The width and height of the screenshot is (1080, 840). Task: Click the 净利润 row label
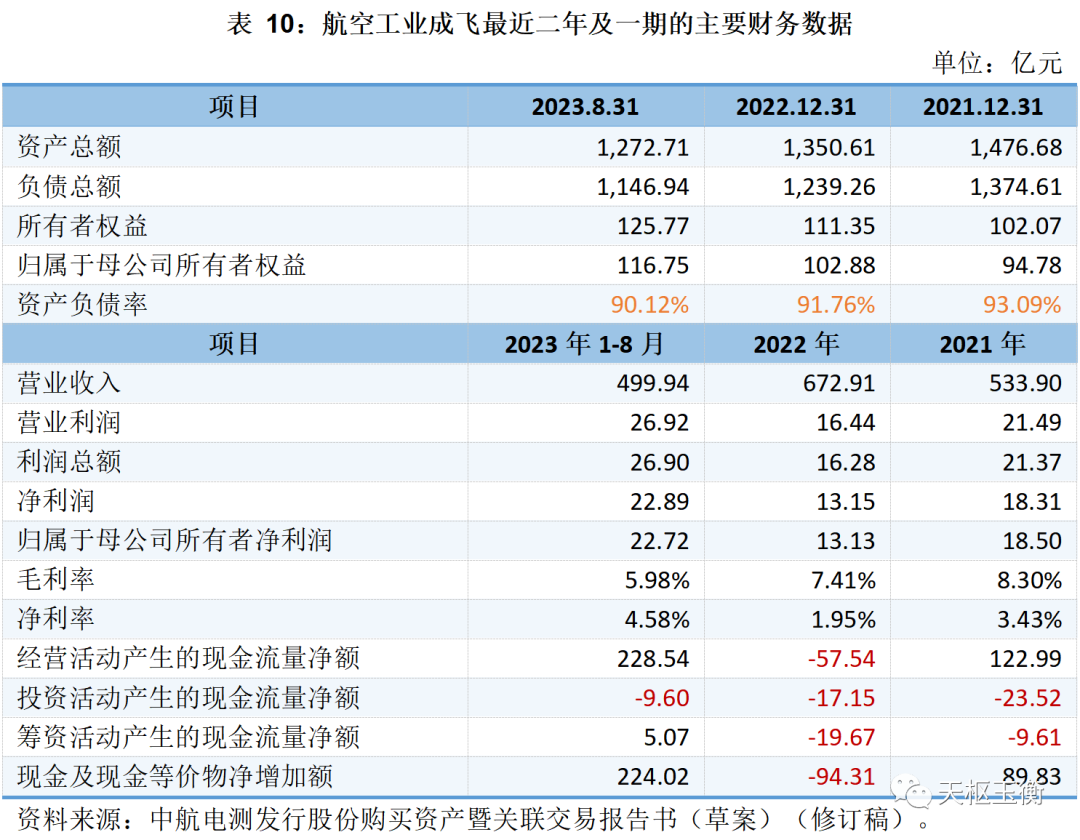coord(56,501)
